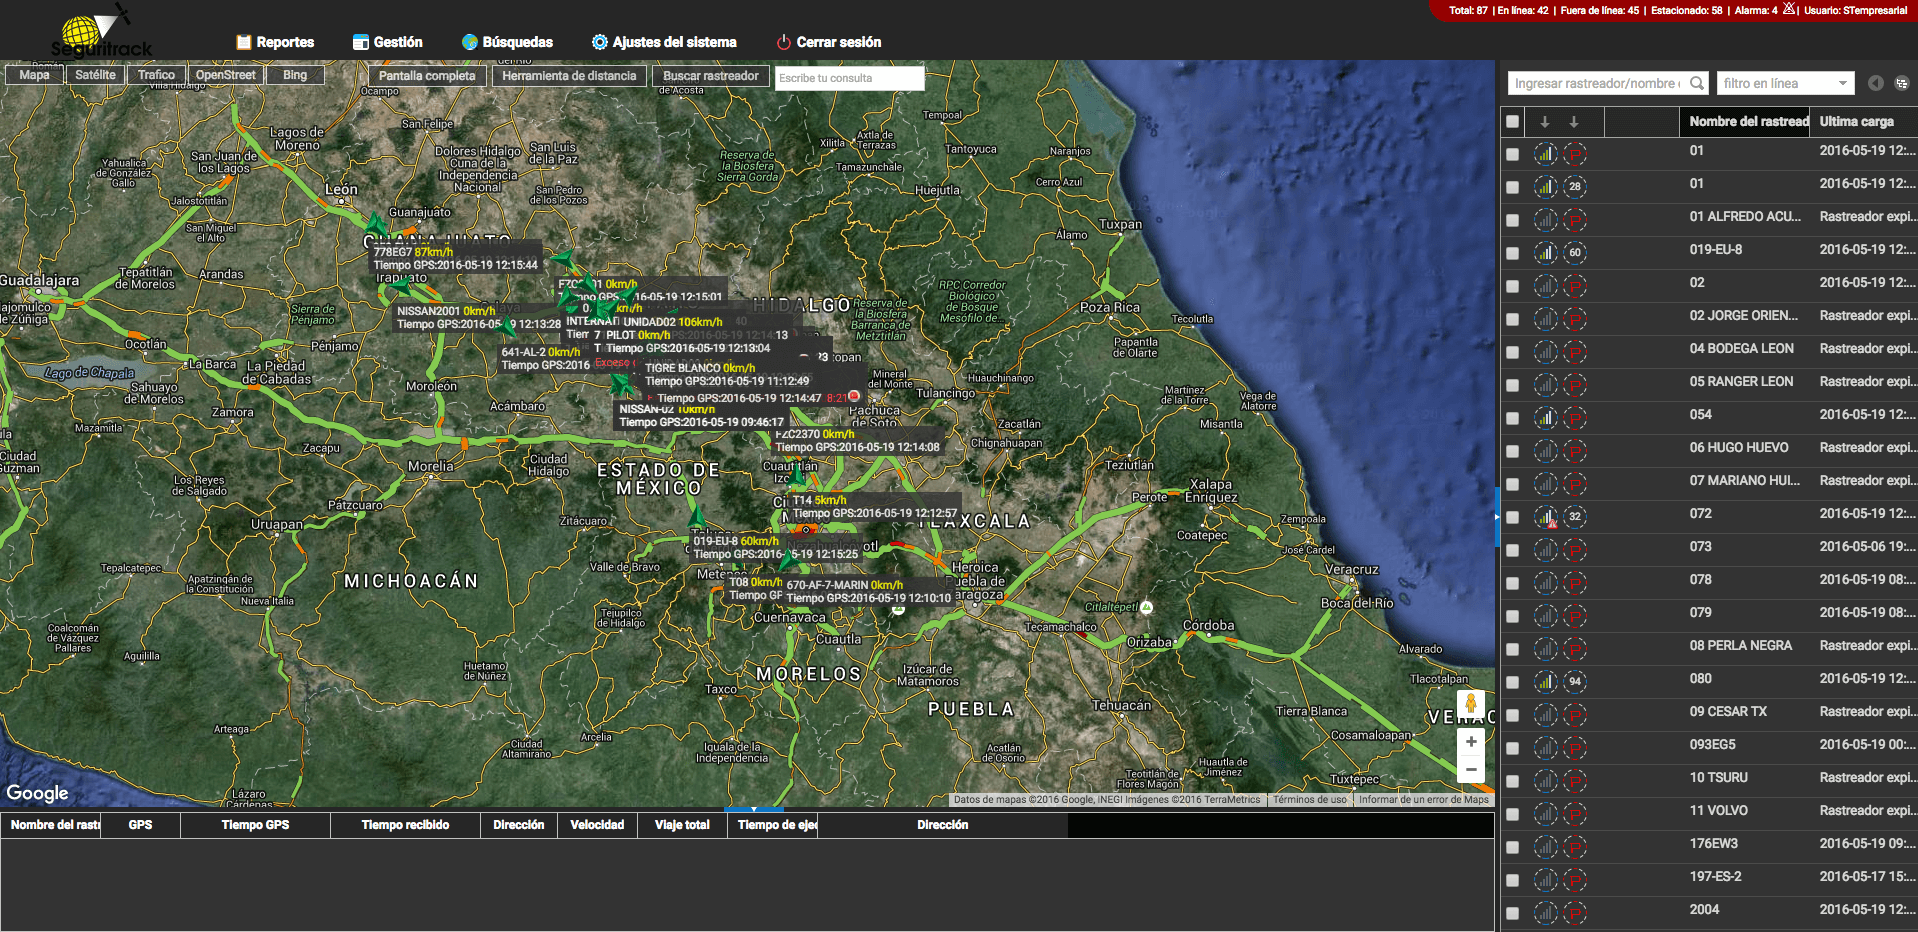Click 'Velocidad' column header in bottom table
Viewport: 1918px width, 932px height.
pyautogui.click(x=597, y=825)
